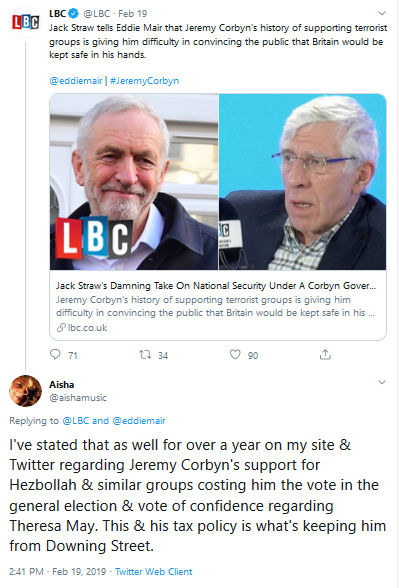
Task: Open @LBC in the replying-to line
Action: click(75, 421)
